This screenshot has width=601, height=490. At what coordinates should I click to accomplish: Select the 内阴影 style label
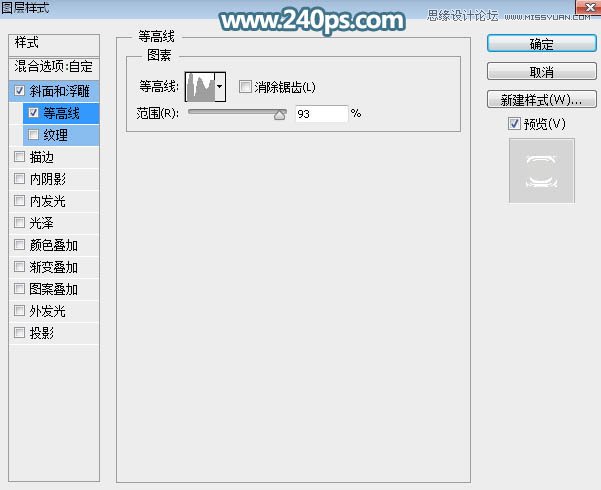click(x=48, y=179)
